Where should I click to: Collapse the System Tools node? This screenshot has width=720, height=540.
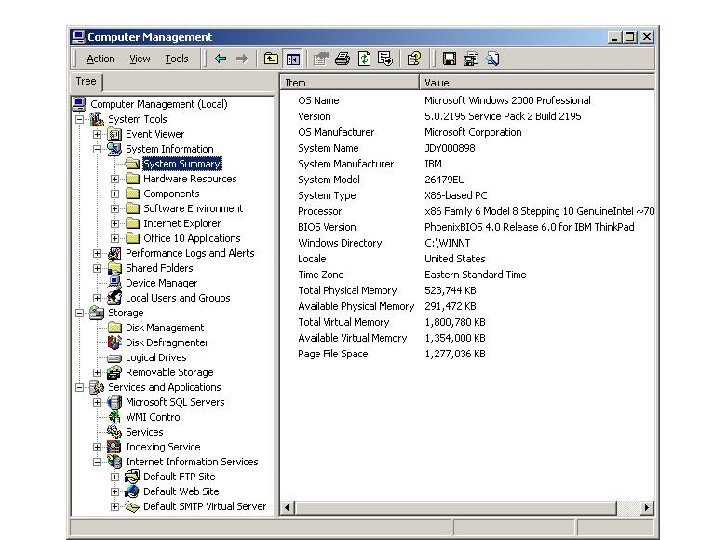(x=80, y=119)
